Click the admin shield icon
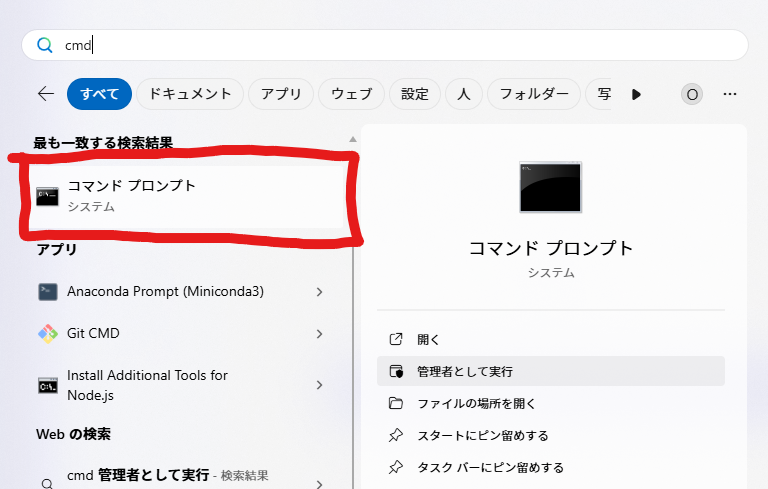This screenshot has width=768, height=489. tap(396, 371)
